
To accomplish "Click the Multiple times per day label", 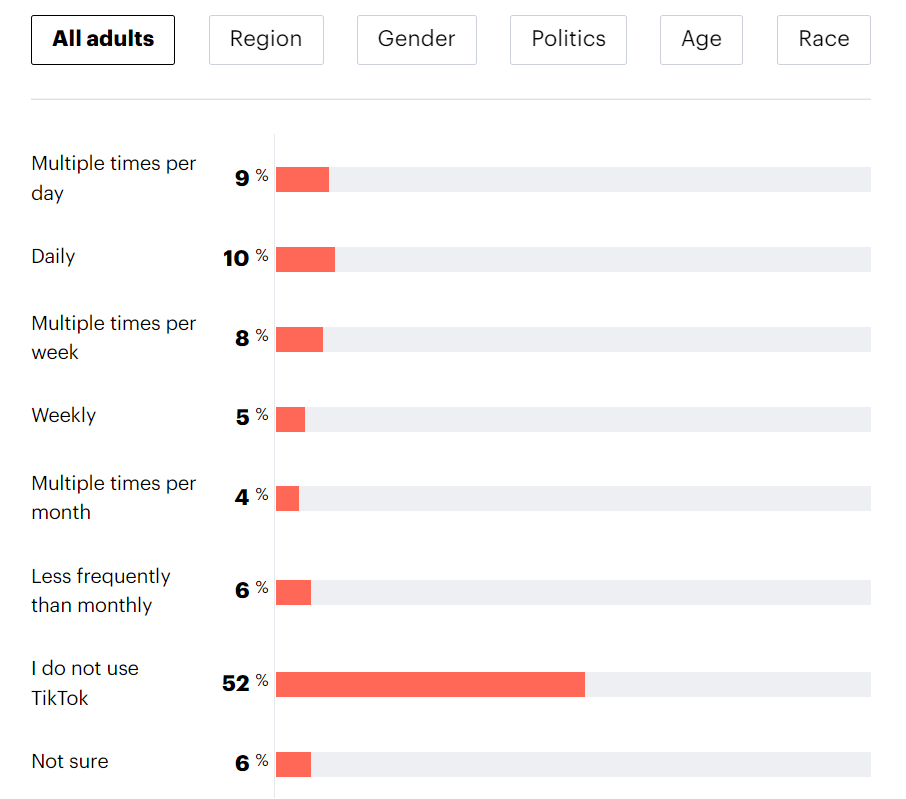I will pos(113,178).
